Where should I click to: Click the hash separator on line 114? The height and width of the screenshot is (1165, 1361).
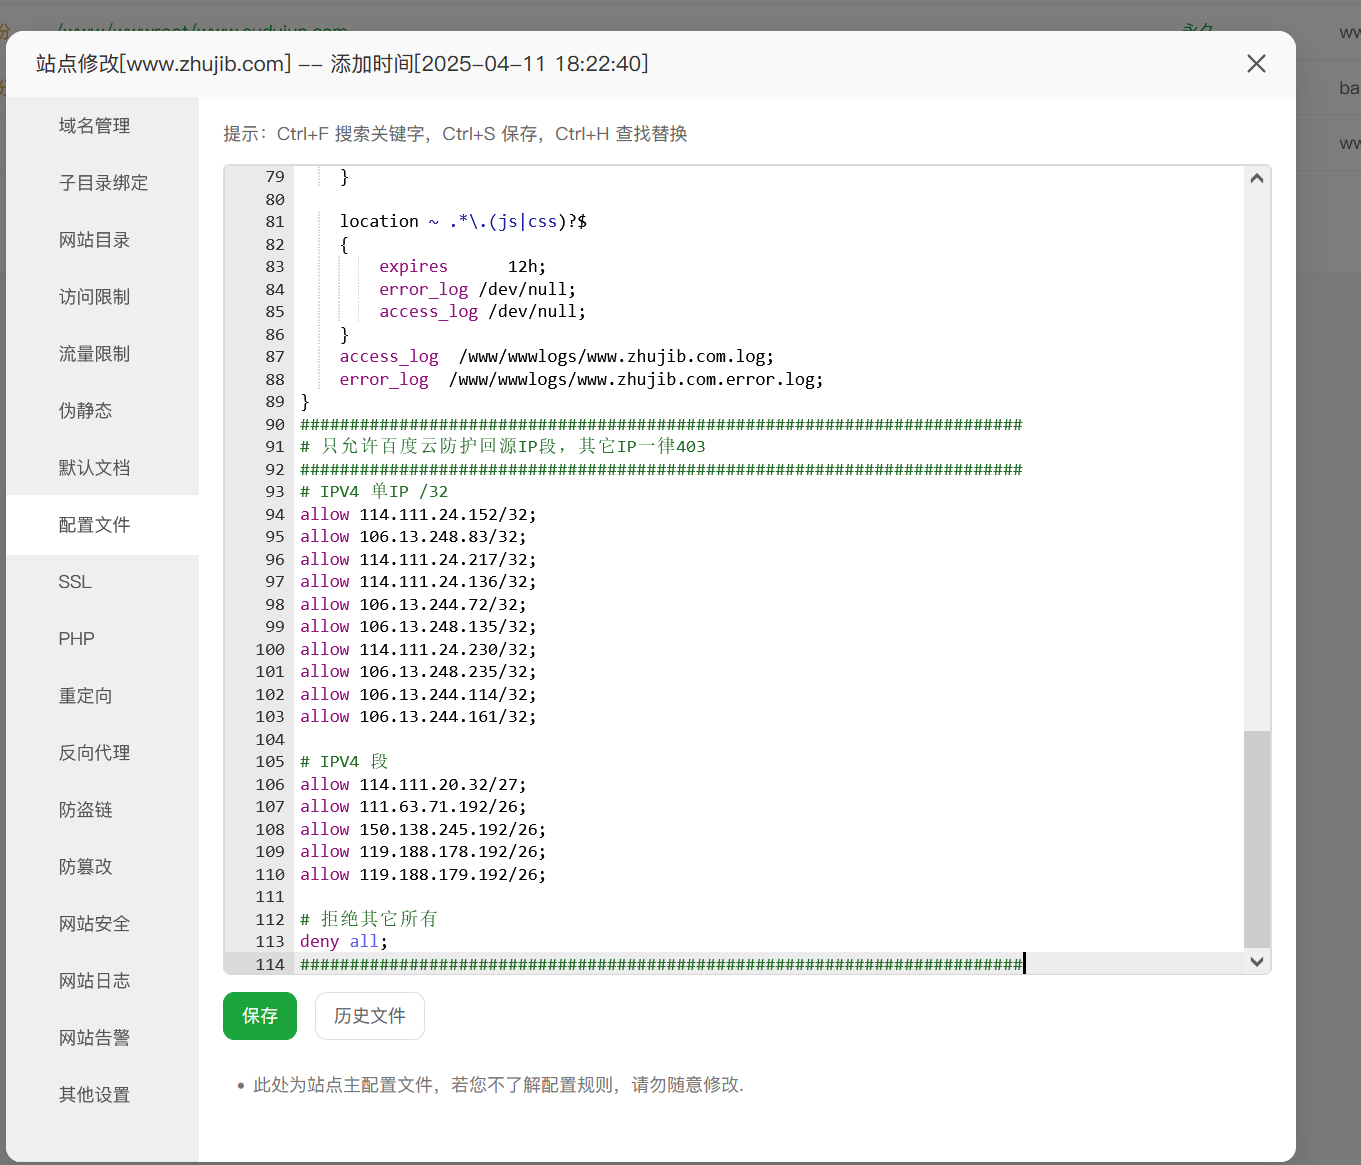pyautogui.click(x=661, y=965)
